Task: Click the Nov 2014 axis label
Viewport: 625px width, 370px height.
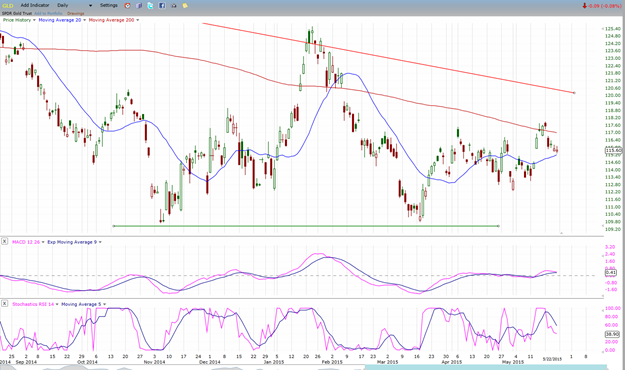Action: pos(154,362)
